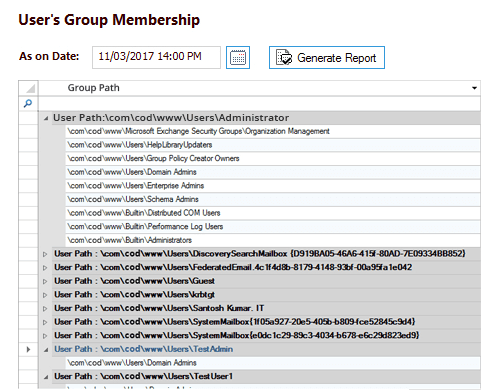Screen dimensions: 500x390
Task: Click the DiscoverySearchMailbox row text
Action: coord(260,254)
